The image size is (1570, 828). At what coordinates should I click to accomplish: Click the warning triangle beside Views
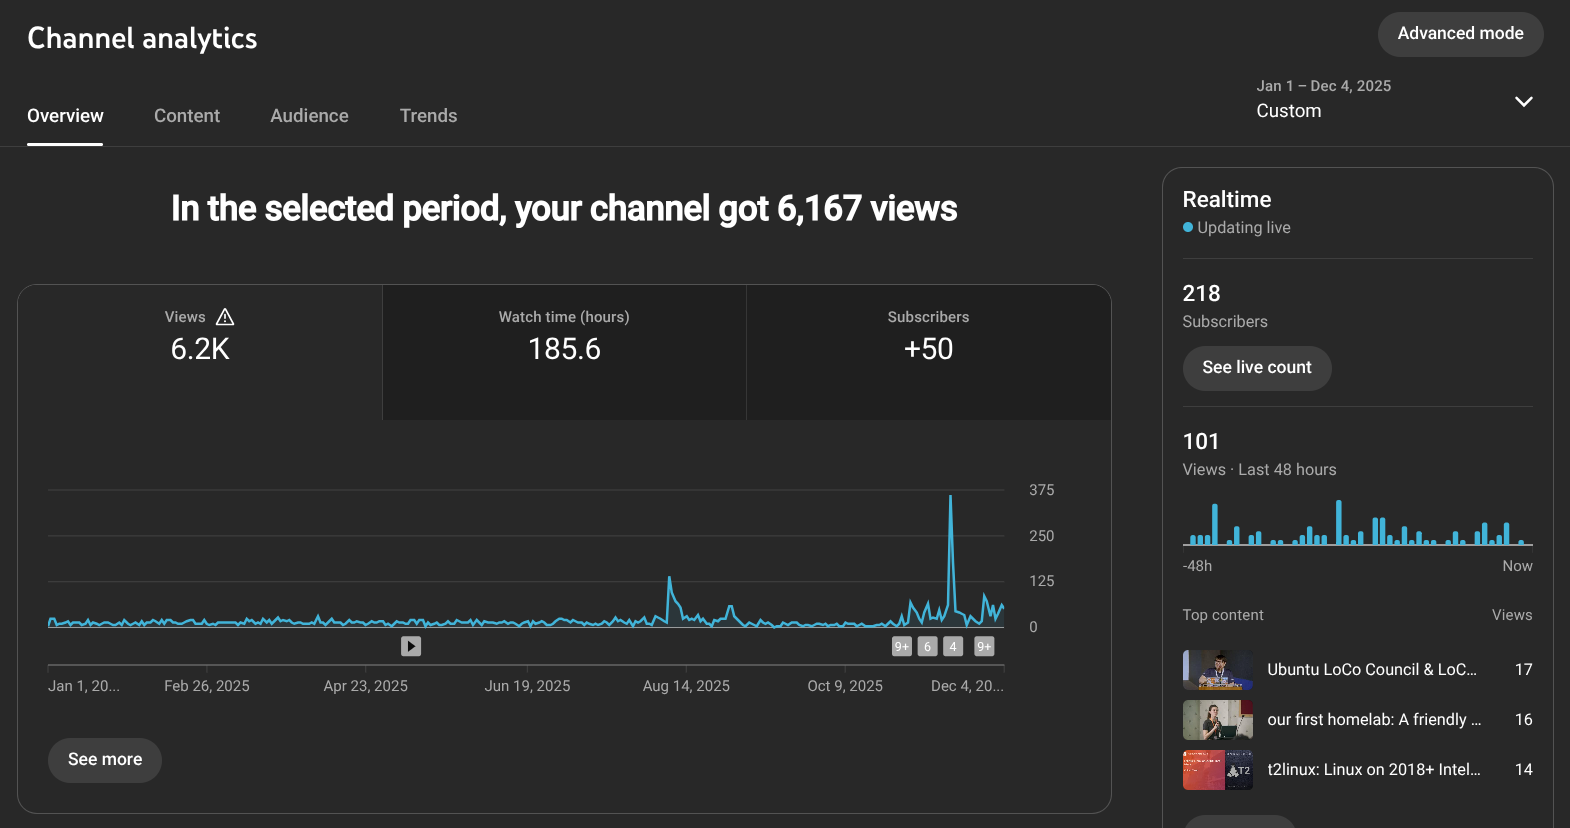point(225,317)
